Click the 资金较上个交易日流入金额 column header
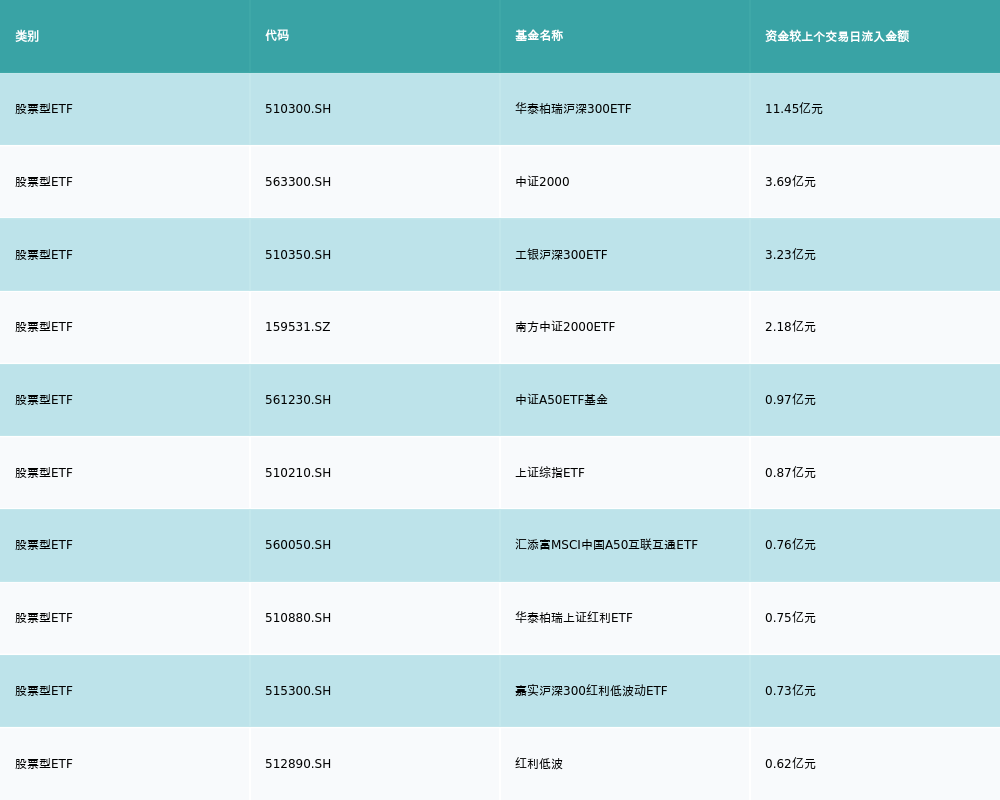 coord(837,36)
